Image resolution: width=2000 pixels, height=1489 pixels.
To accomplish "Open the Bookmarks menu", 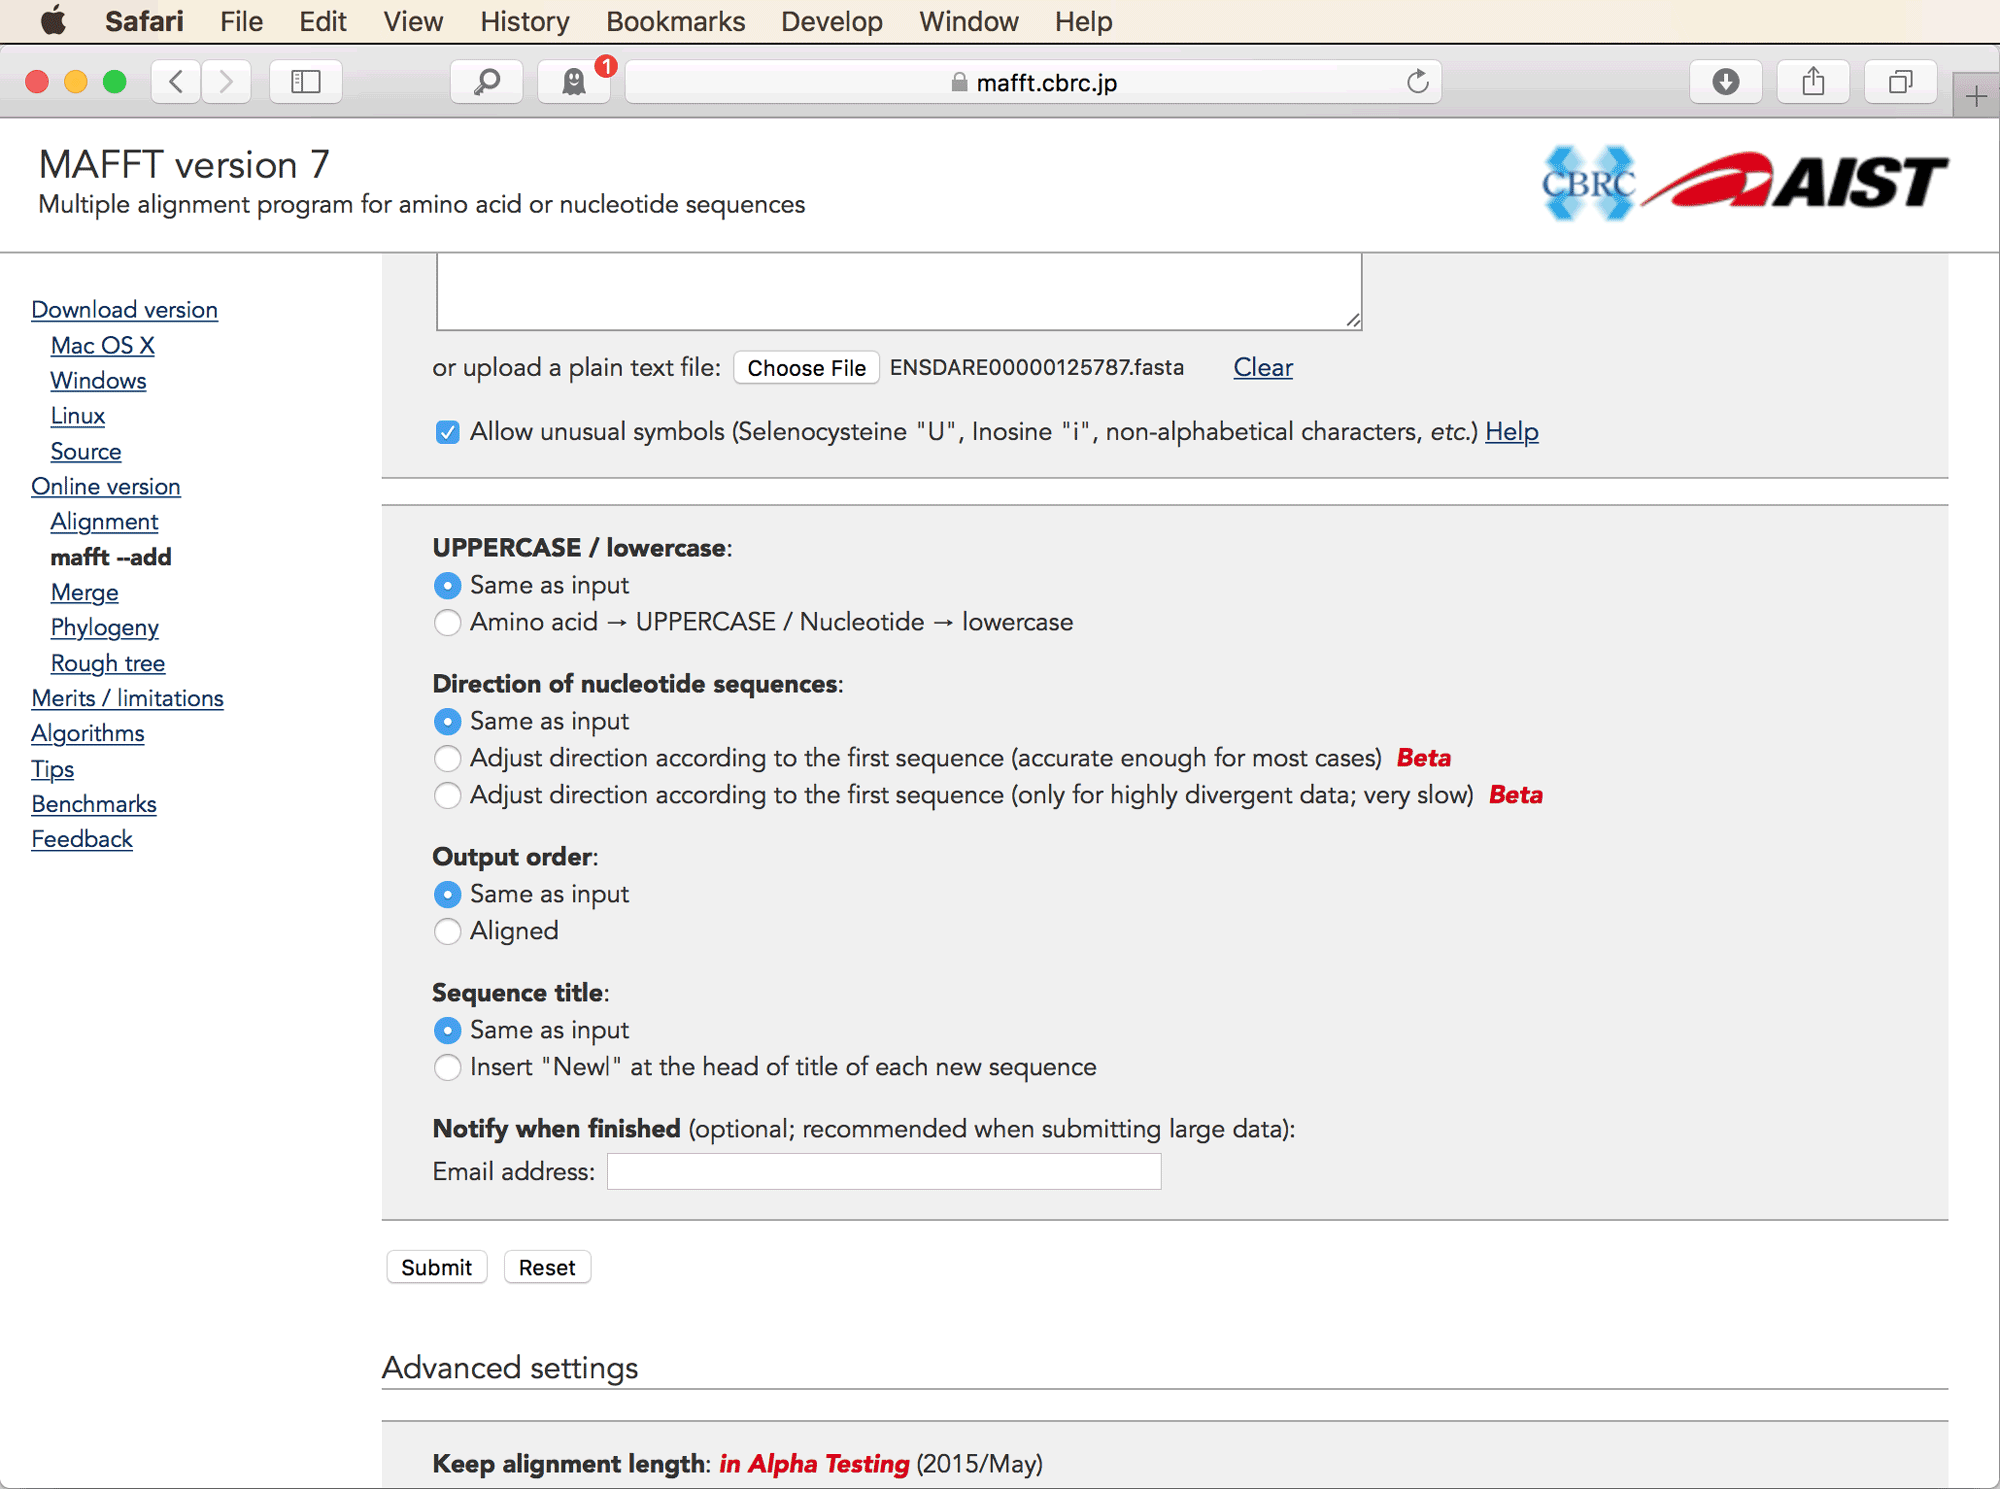I will (x=675, y=21).
